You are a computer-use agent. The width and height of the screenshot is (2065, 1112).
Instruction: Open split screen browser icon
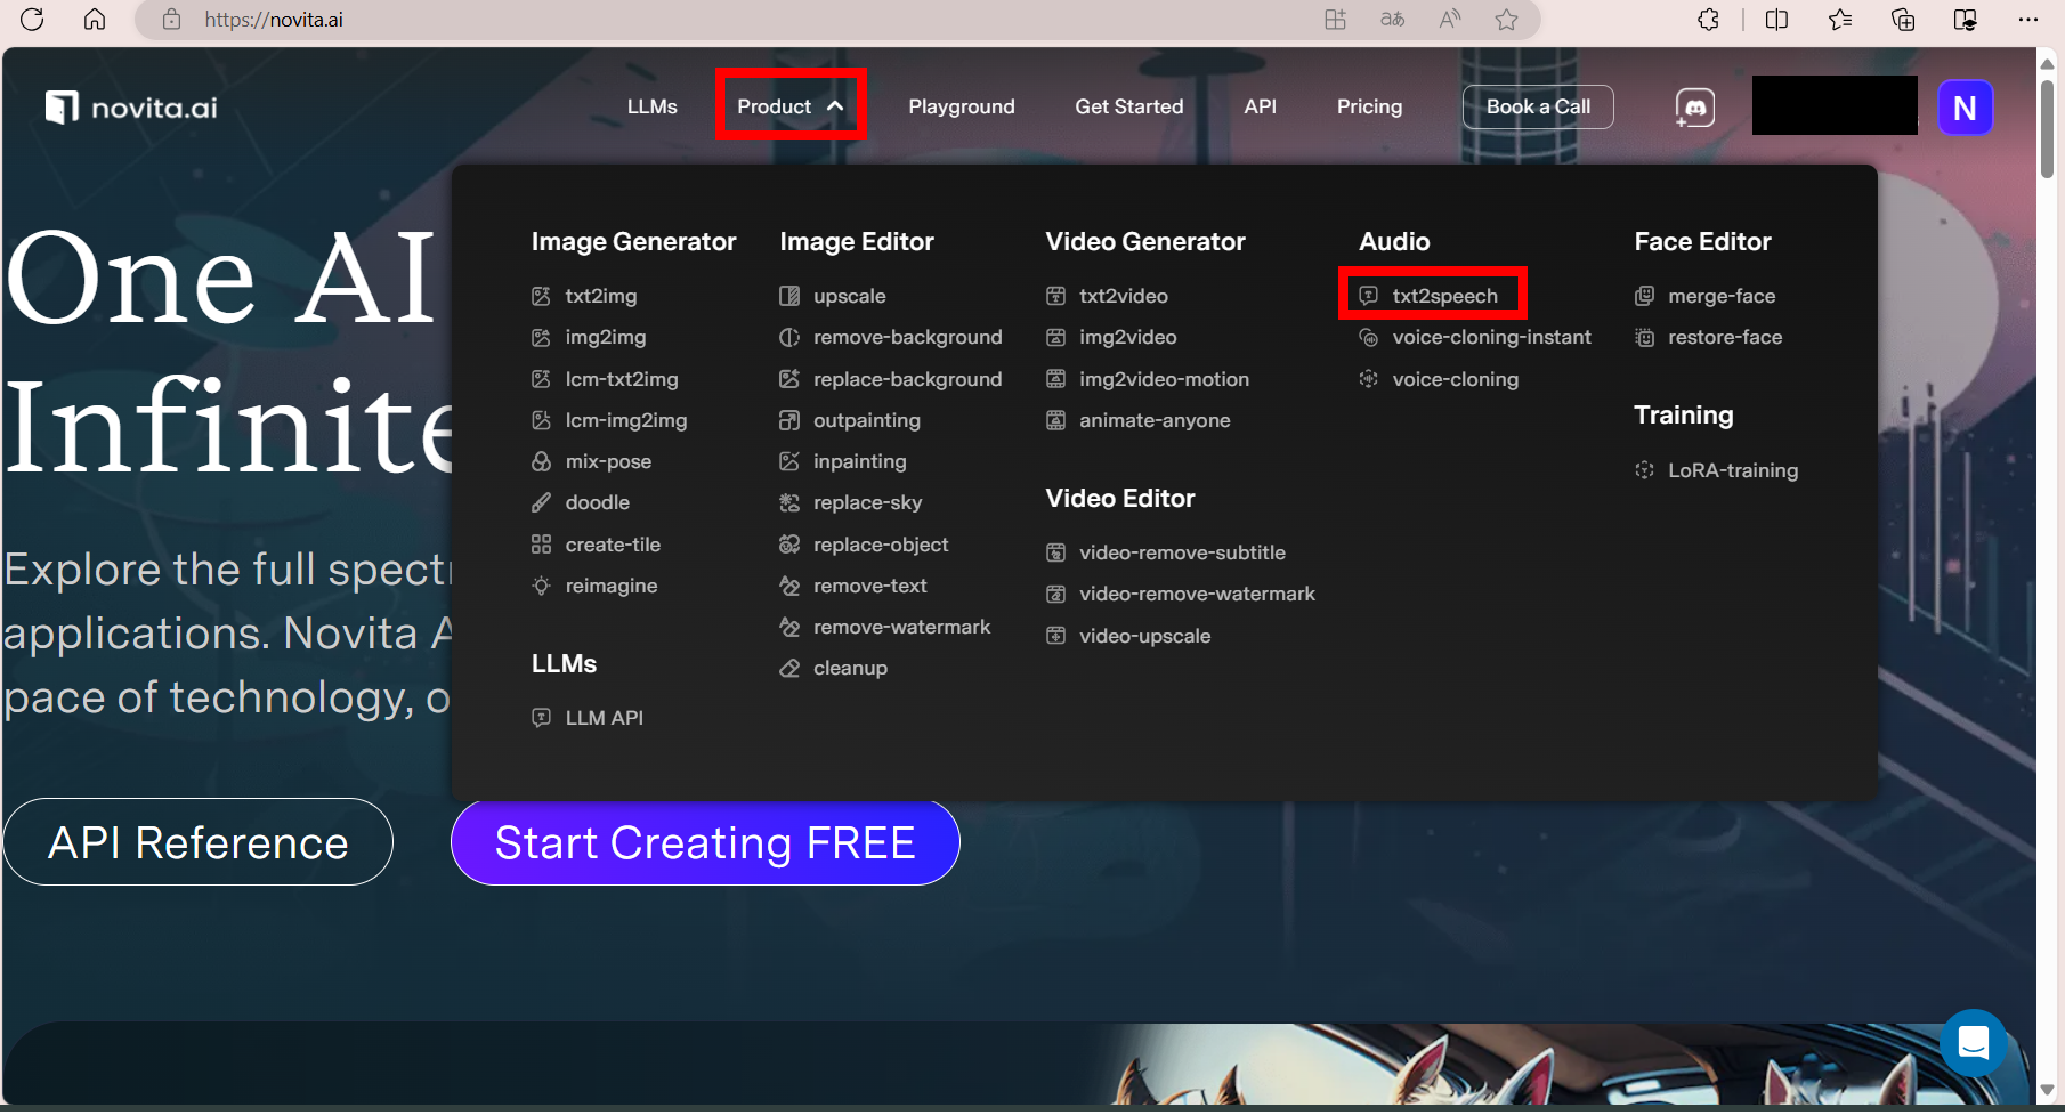[1776, 19]
